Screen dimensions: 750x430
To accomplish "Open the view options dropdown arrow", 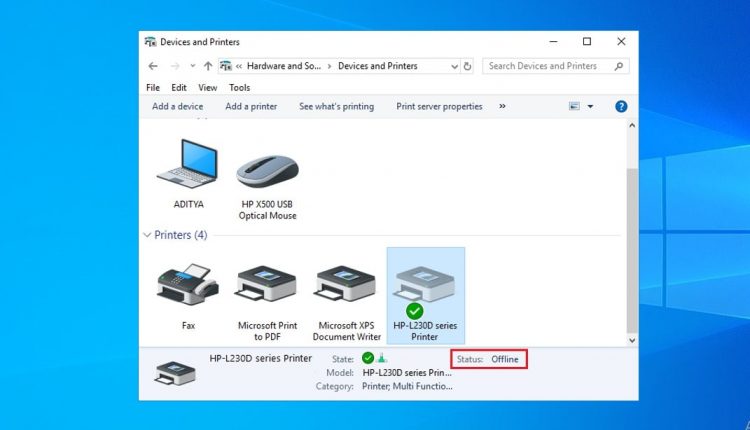I will (x=590, y=106).
